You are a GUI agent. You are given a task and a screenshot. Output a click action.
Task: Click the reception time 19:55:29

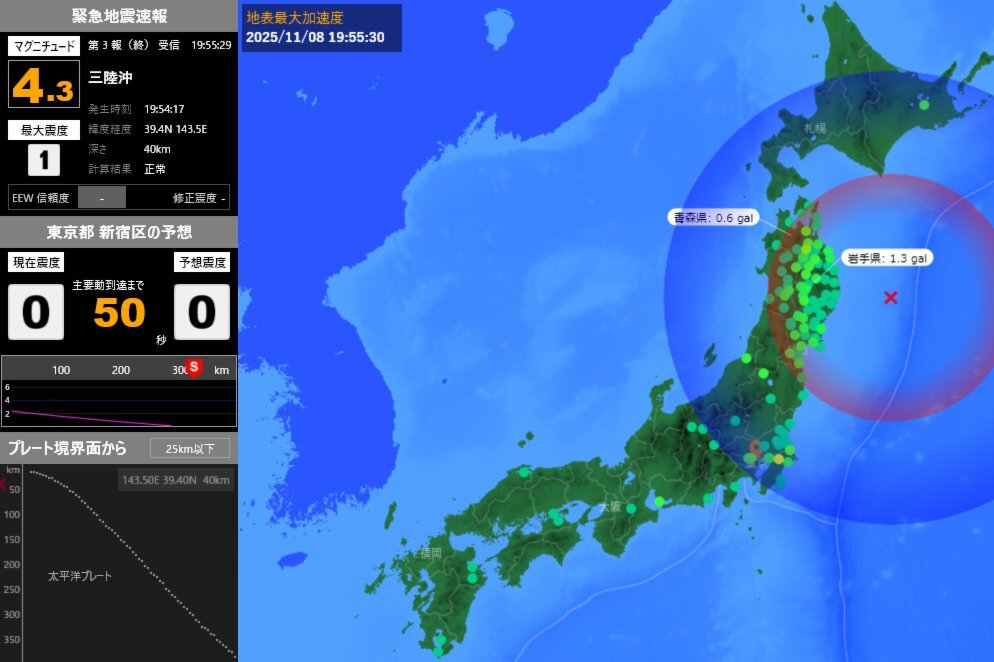click(x=211, y=45)
